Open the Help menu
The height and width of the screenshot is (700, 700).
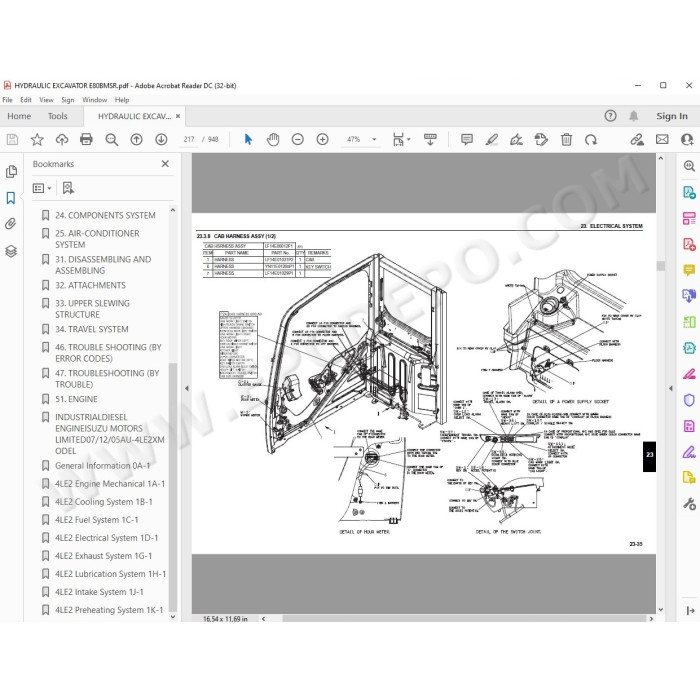tap(122, 100)
